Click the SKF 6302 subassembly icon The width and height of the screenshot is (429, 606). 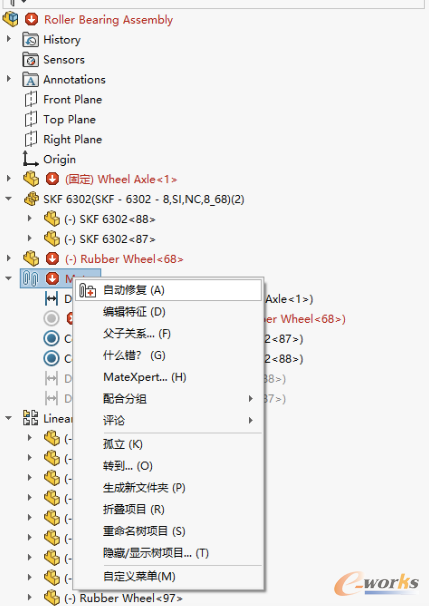pos(31,199)
